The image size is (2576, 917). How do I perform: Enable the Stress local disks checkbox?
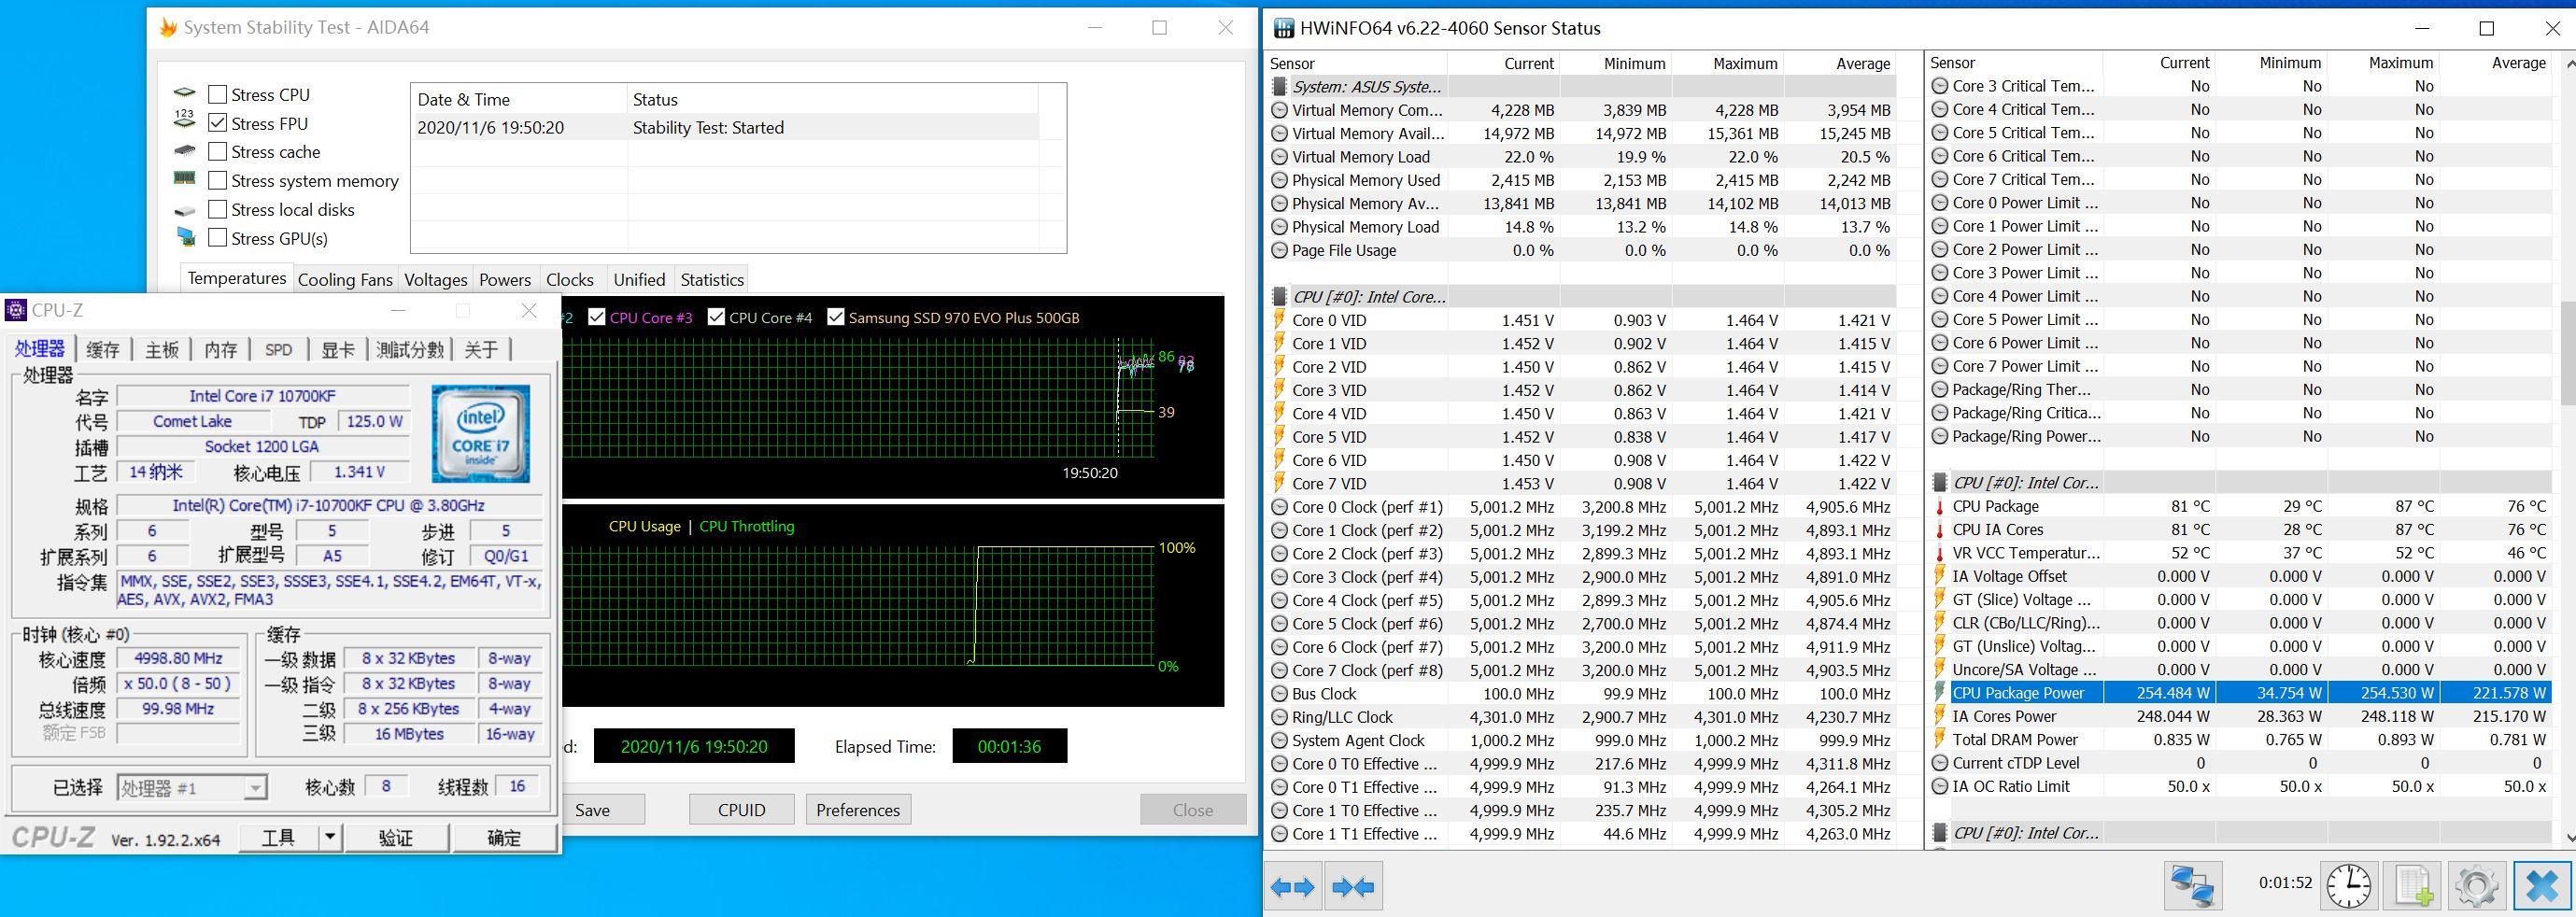217,210
